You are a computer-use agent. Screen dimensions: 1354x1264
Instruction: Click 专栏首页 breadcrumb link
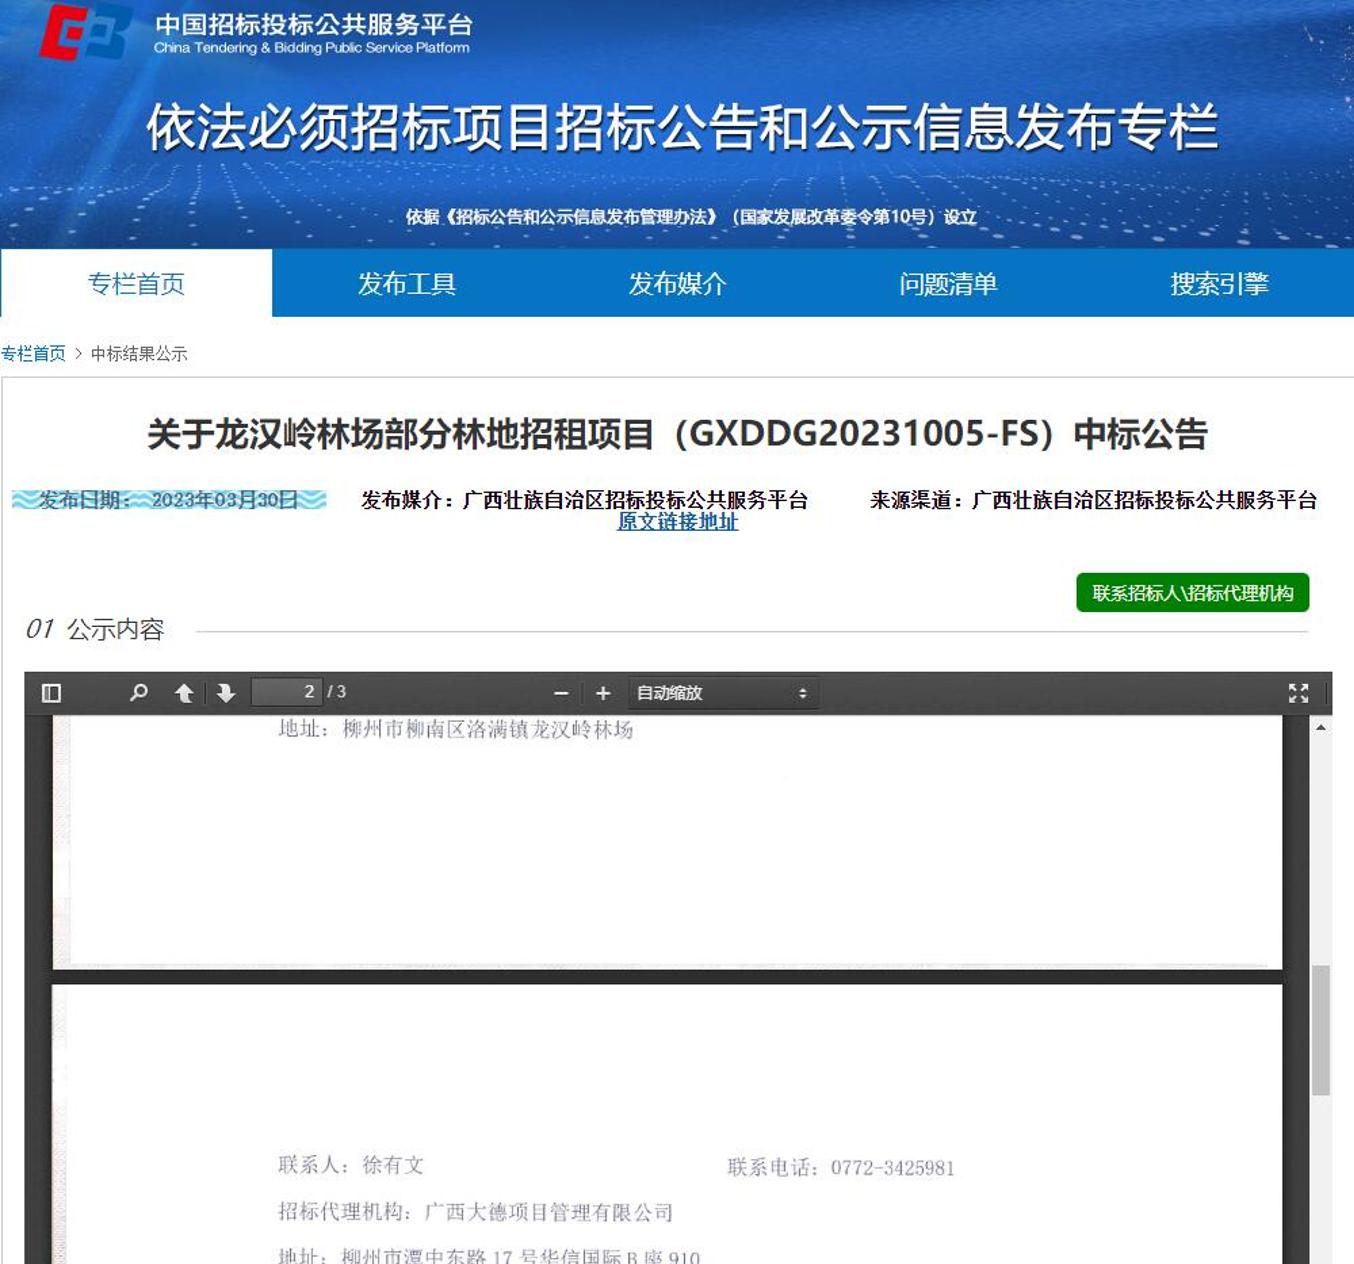pyautogui.click(x=33, y=354)
